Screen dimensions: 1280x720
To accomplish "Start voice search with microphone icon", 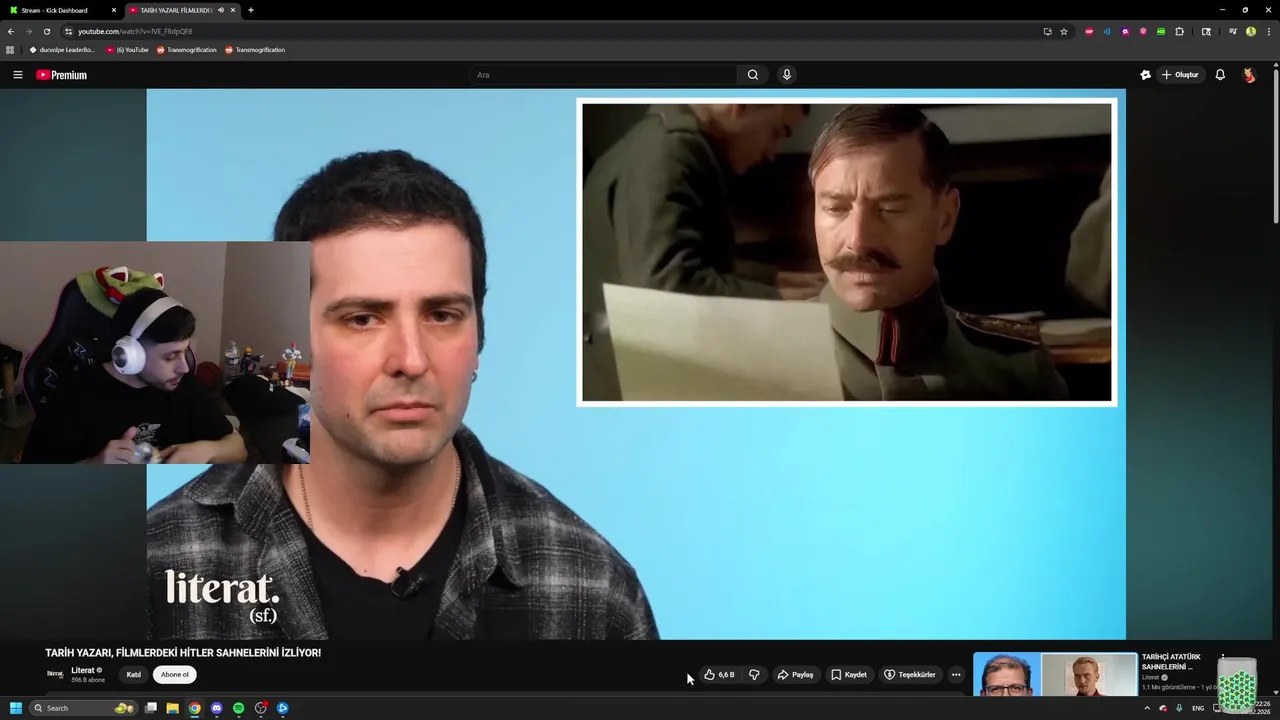I will pyautogui.click(x=787, y=75).
